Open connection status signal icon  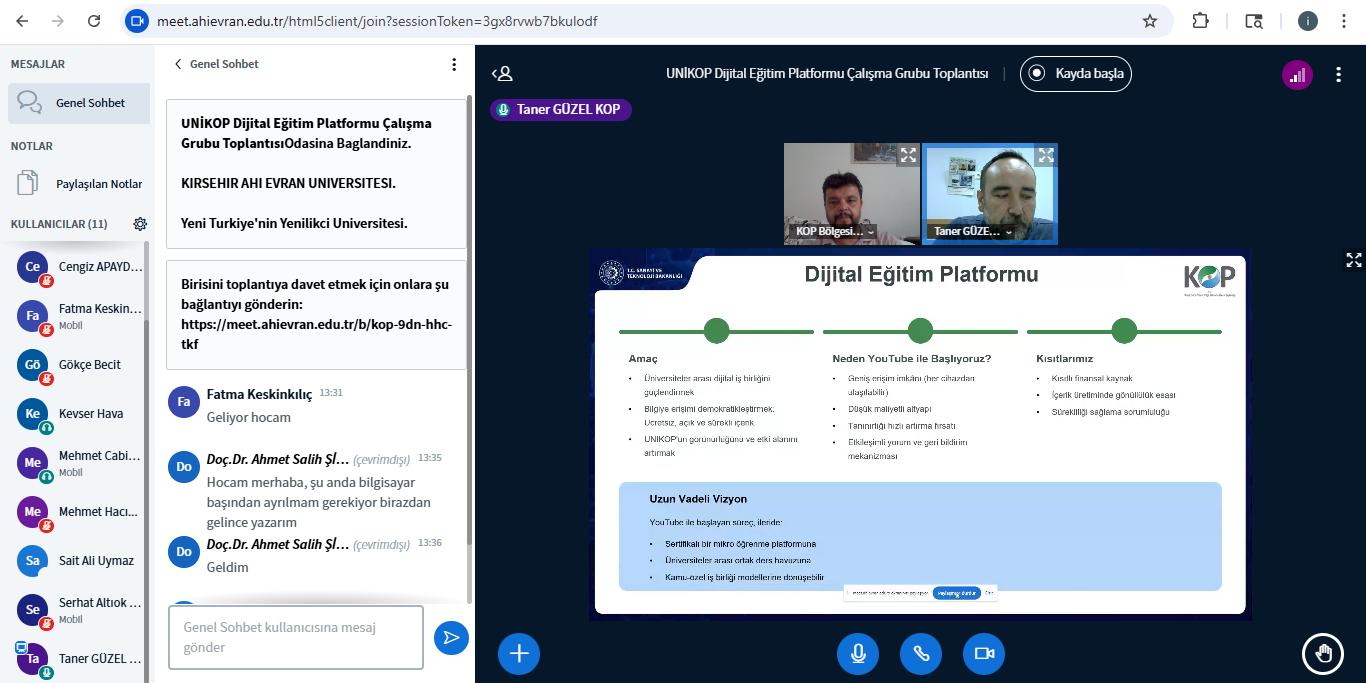1297,74
